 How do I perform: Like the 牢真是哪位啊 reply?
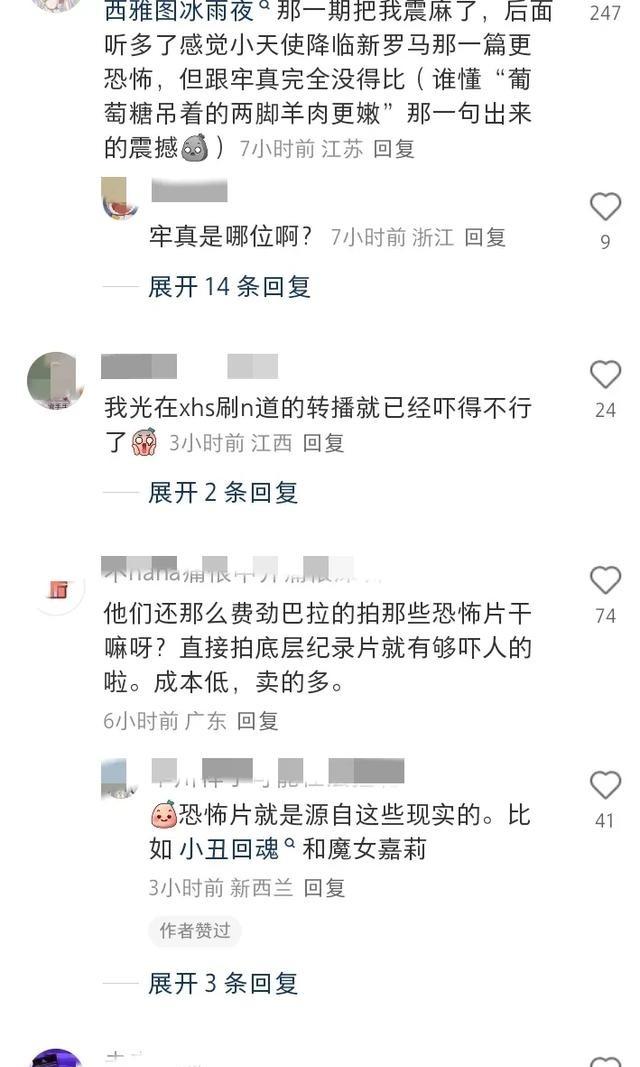pyautogui.click(x=605, y=206)
